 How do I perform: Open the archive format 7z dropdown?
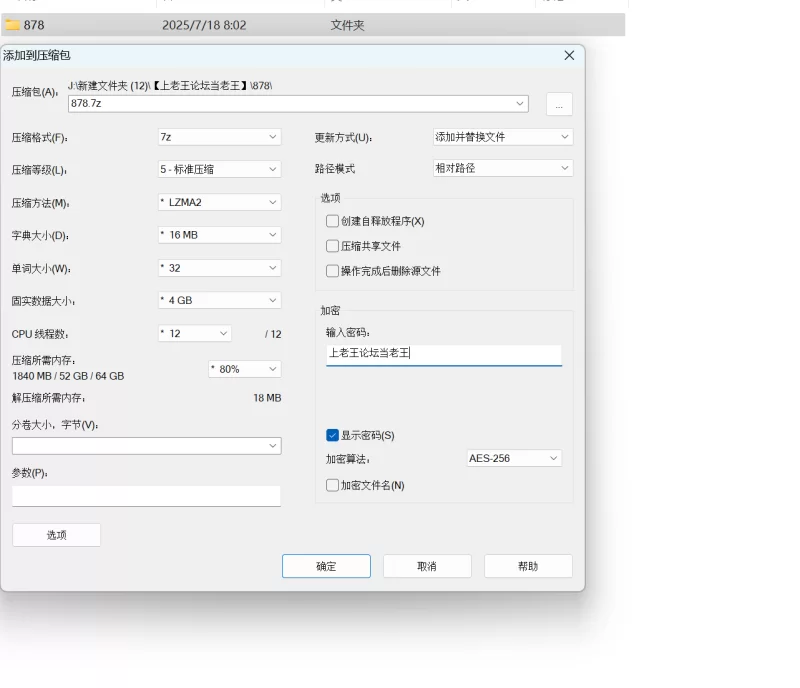(219, 137)
